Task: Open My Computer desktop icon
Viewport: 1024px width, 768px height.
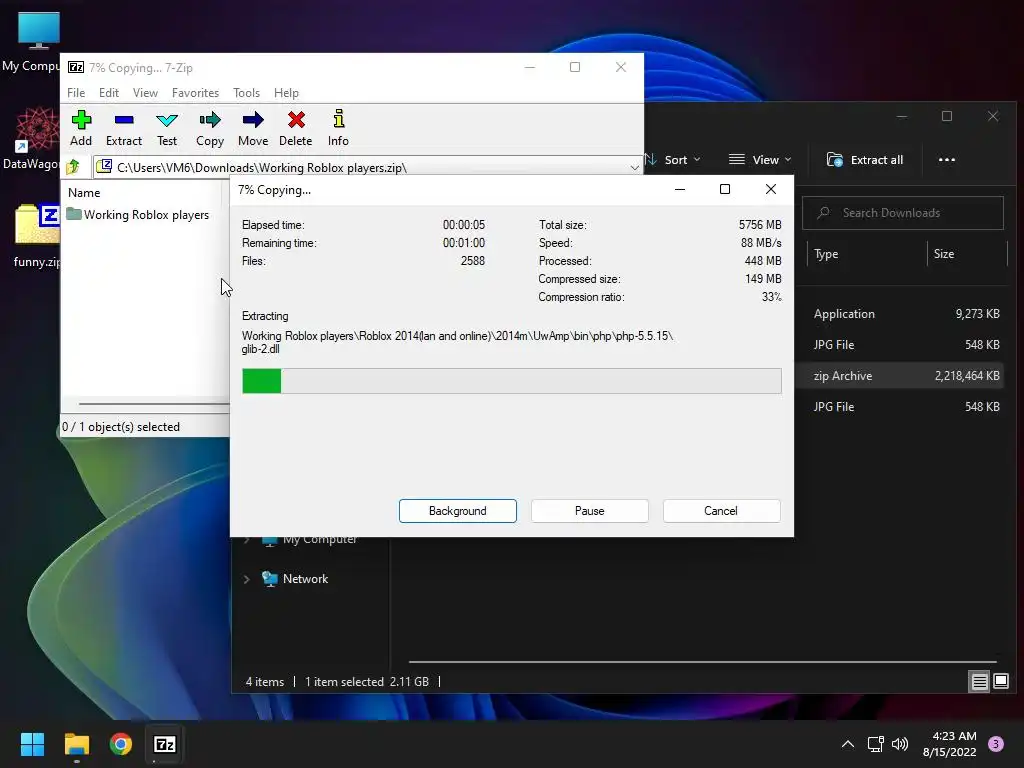Action: (31, 42)
